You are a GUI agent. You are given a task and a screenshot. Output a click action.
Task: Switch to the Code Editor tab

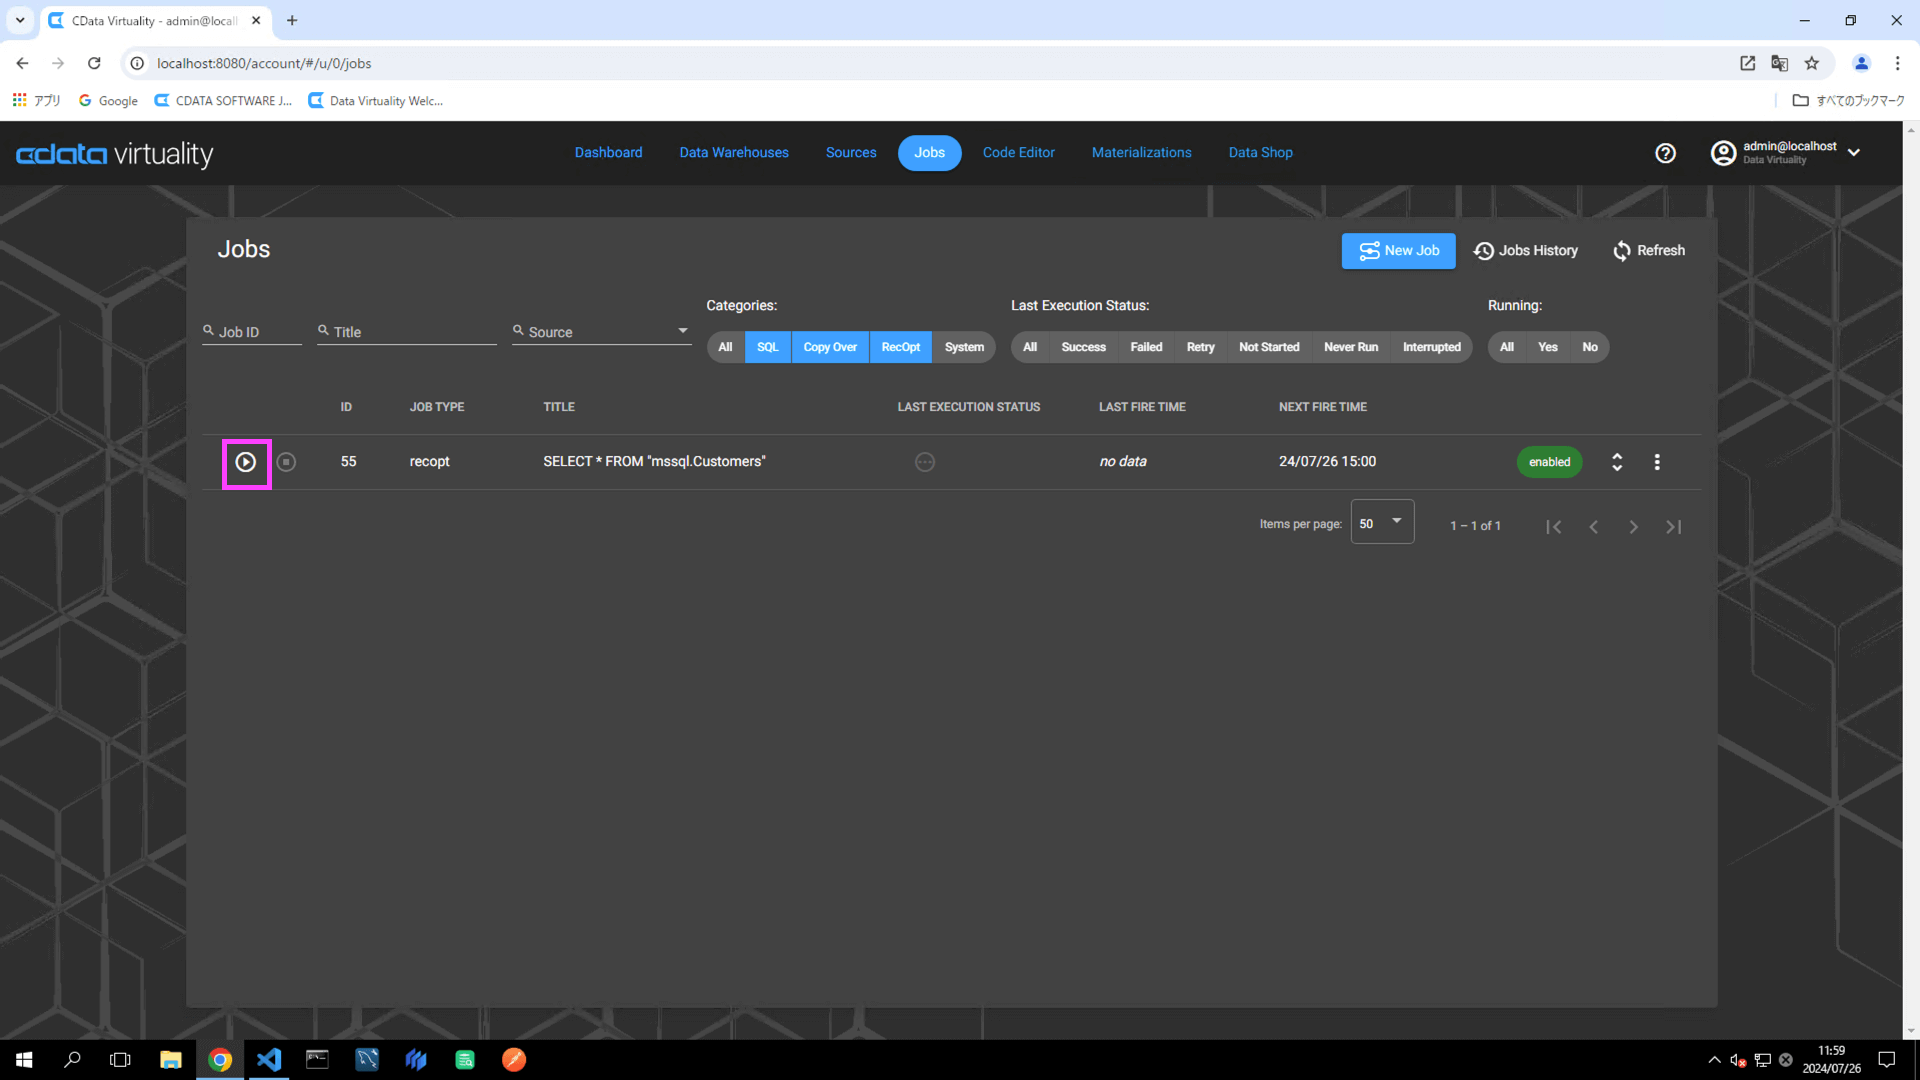[1018, 153]
